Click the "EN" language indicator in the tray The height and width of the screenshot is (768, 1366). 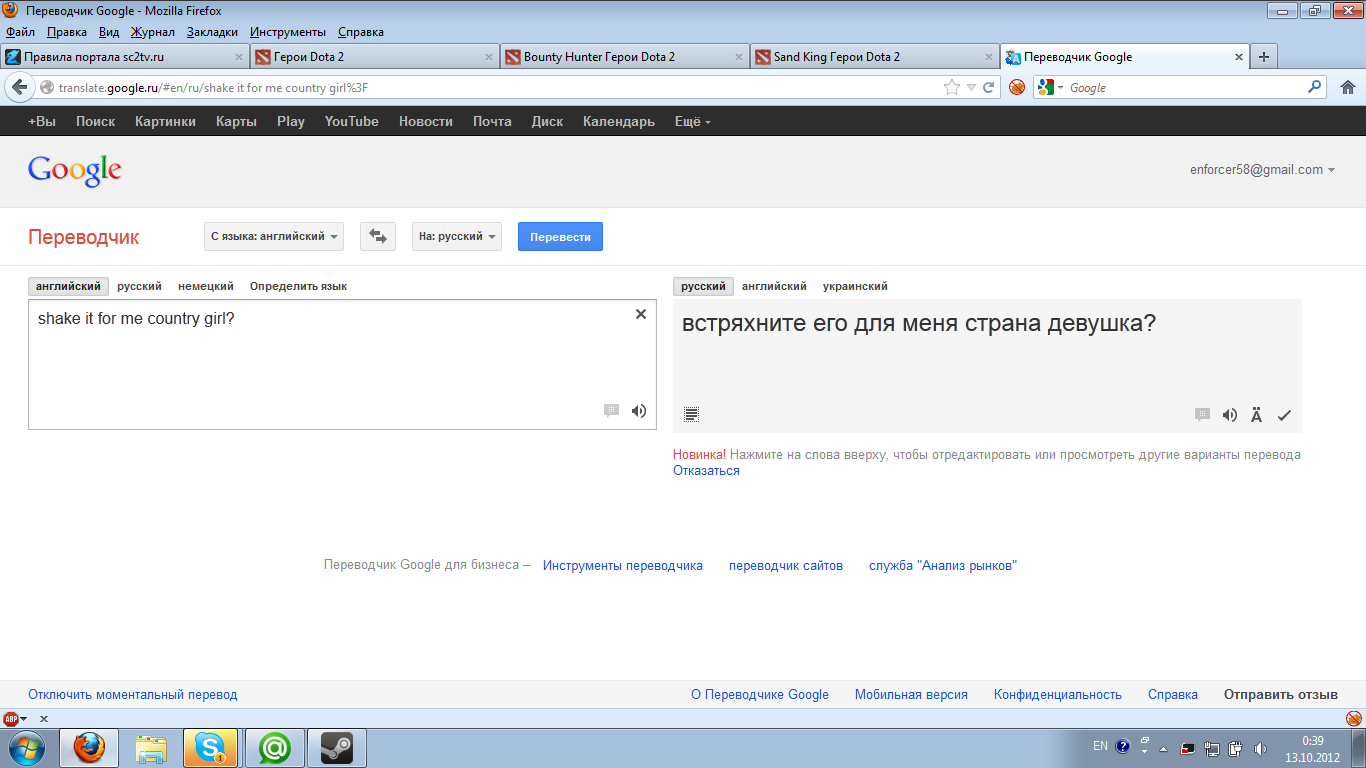[x=1100, y=746]
